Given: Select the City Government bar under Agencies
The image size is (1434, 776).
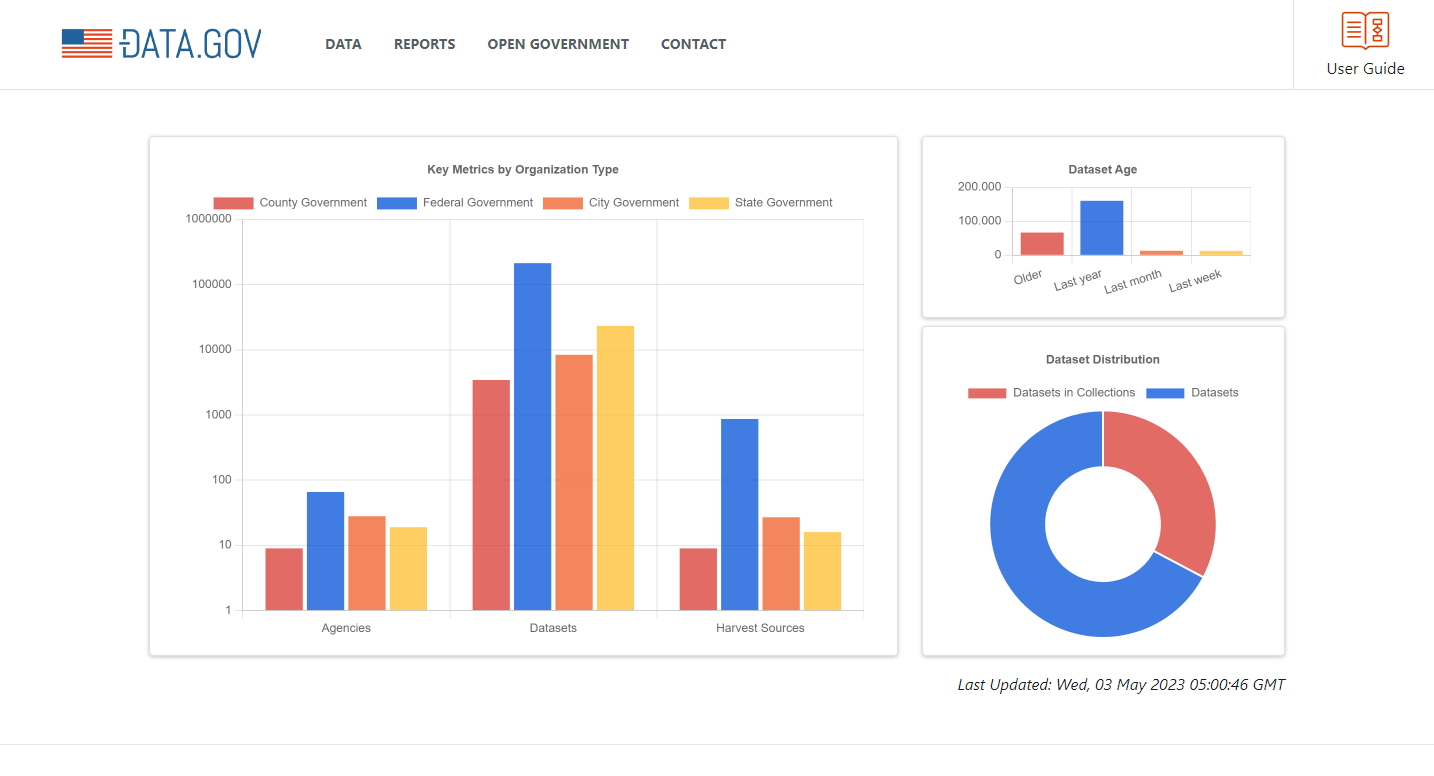Looking at the screenshot, I should (x=367, y=563).
